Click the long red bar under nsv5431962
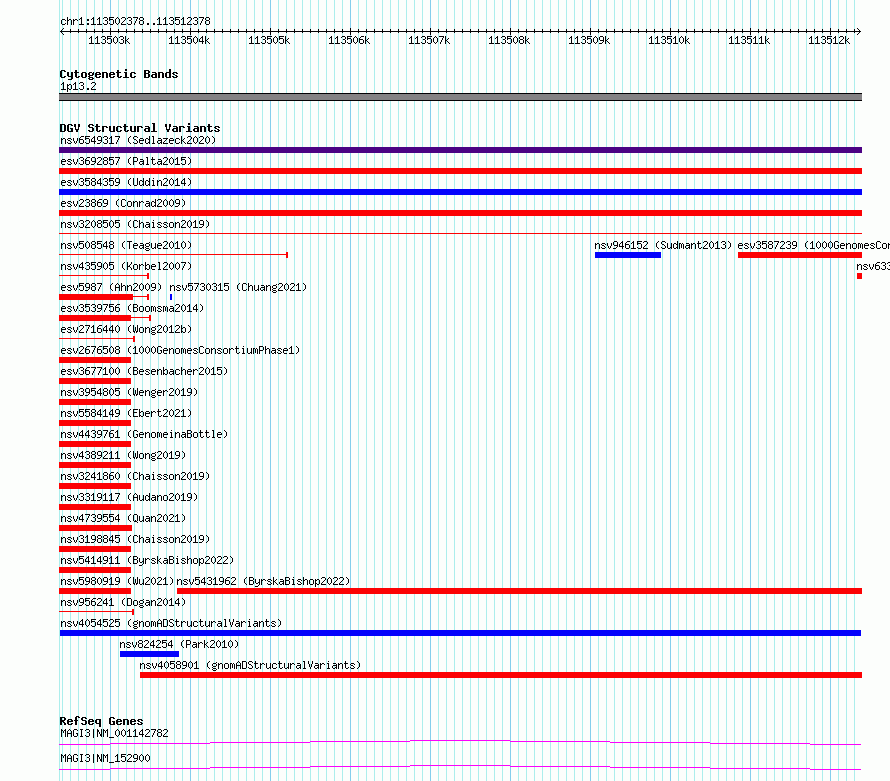Image resolution: width=890 pixels, height=781 pixels. [x=519, y=591]
